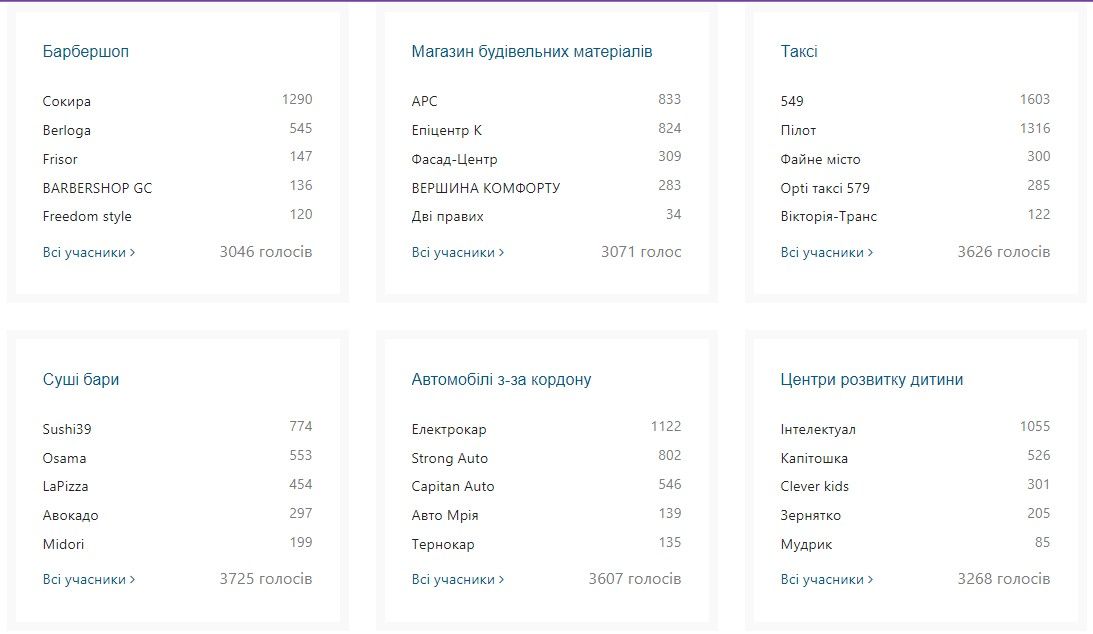Viewport: 1093px width, 634px height.
Task: View all participants in Центри розвитку дитини
Action: 827,580
